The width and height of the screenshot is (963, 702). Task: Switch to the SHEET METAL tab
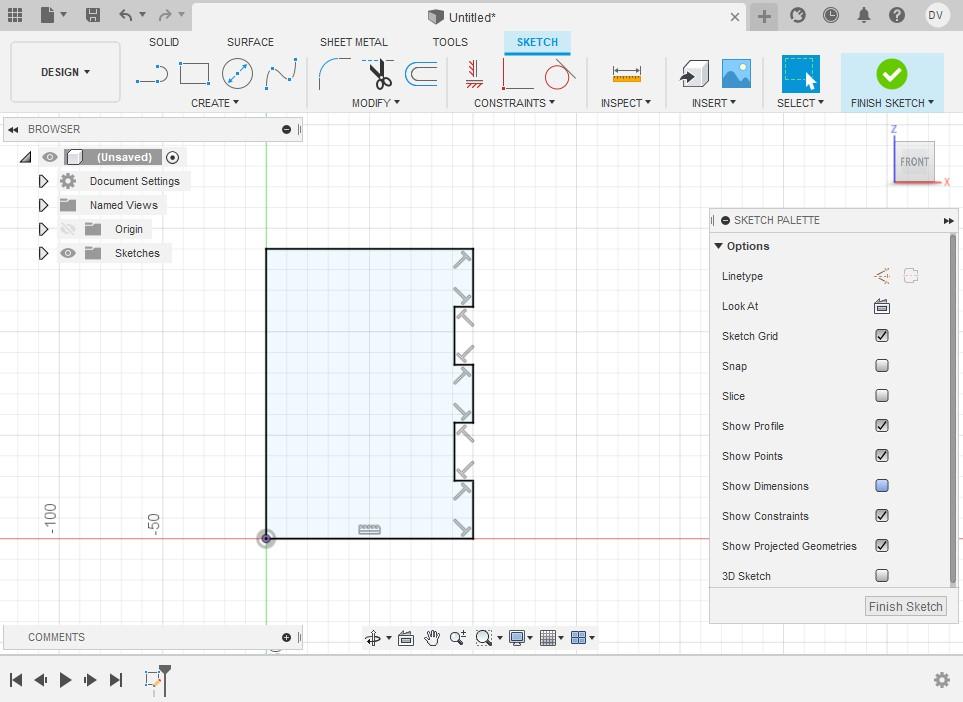coord(354,42)
